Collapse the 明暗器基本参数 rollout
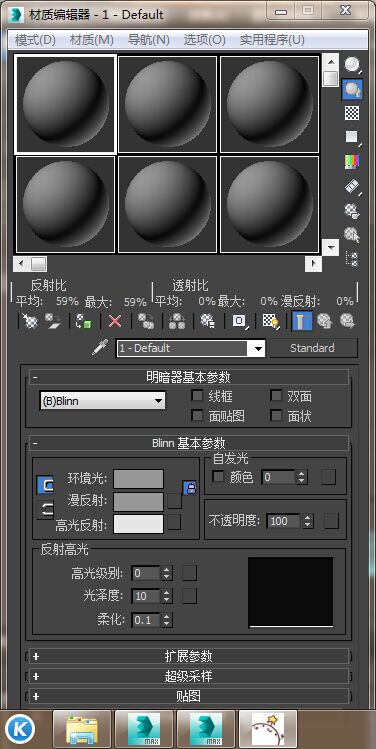 pyautogui.click(x=189, y=377)
